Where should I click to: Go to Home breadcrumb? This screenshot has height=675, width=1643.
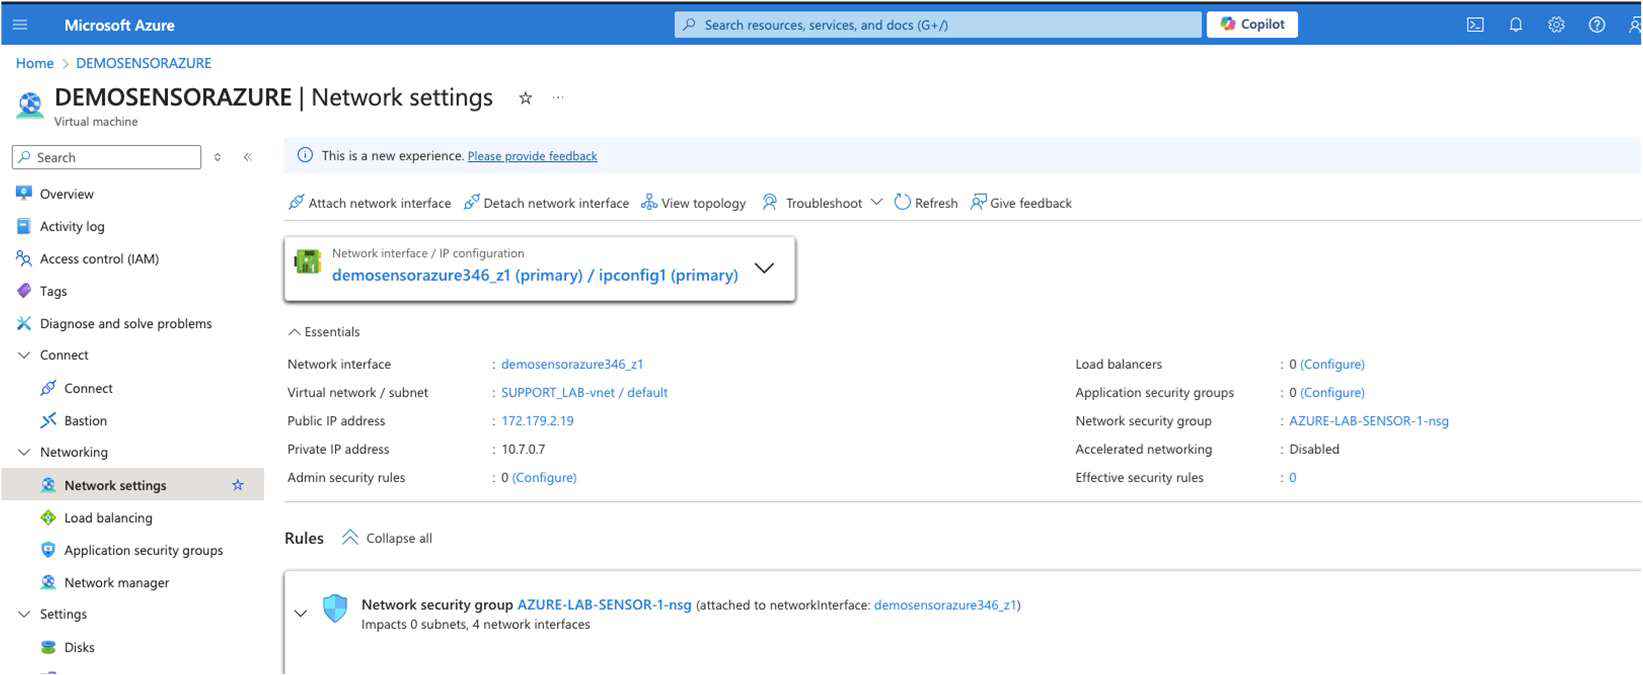point(35,63)
